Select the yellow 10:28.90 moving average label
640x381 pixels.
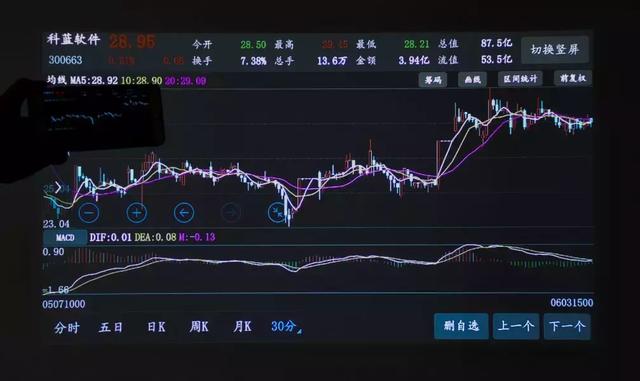tap(141, 80)
